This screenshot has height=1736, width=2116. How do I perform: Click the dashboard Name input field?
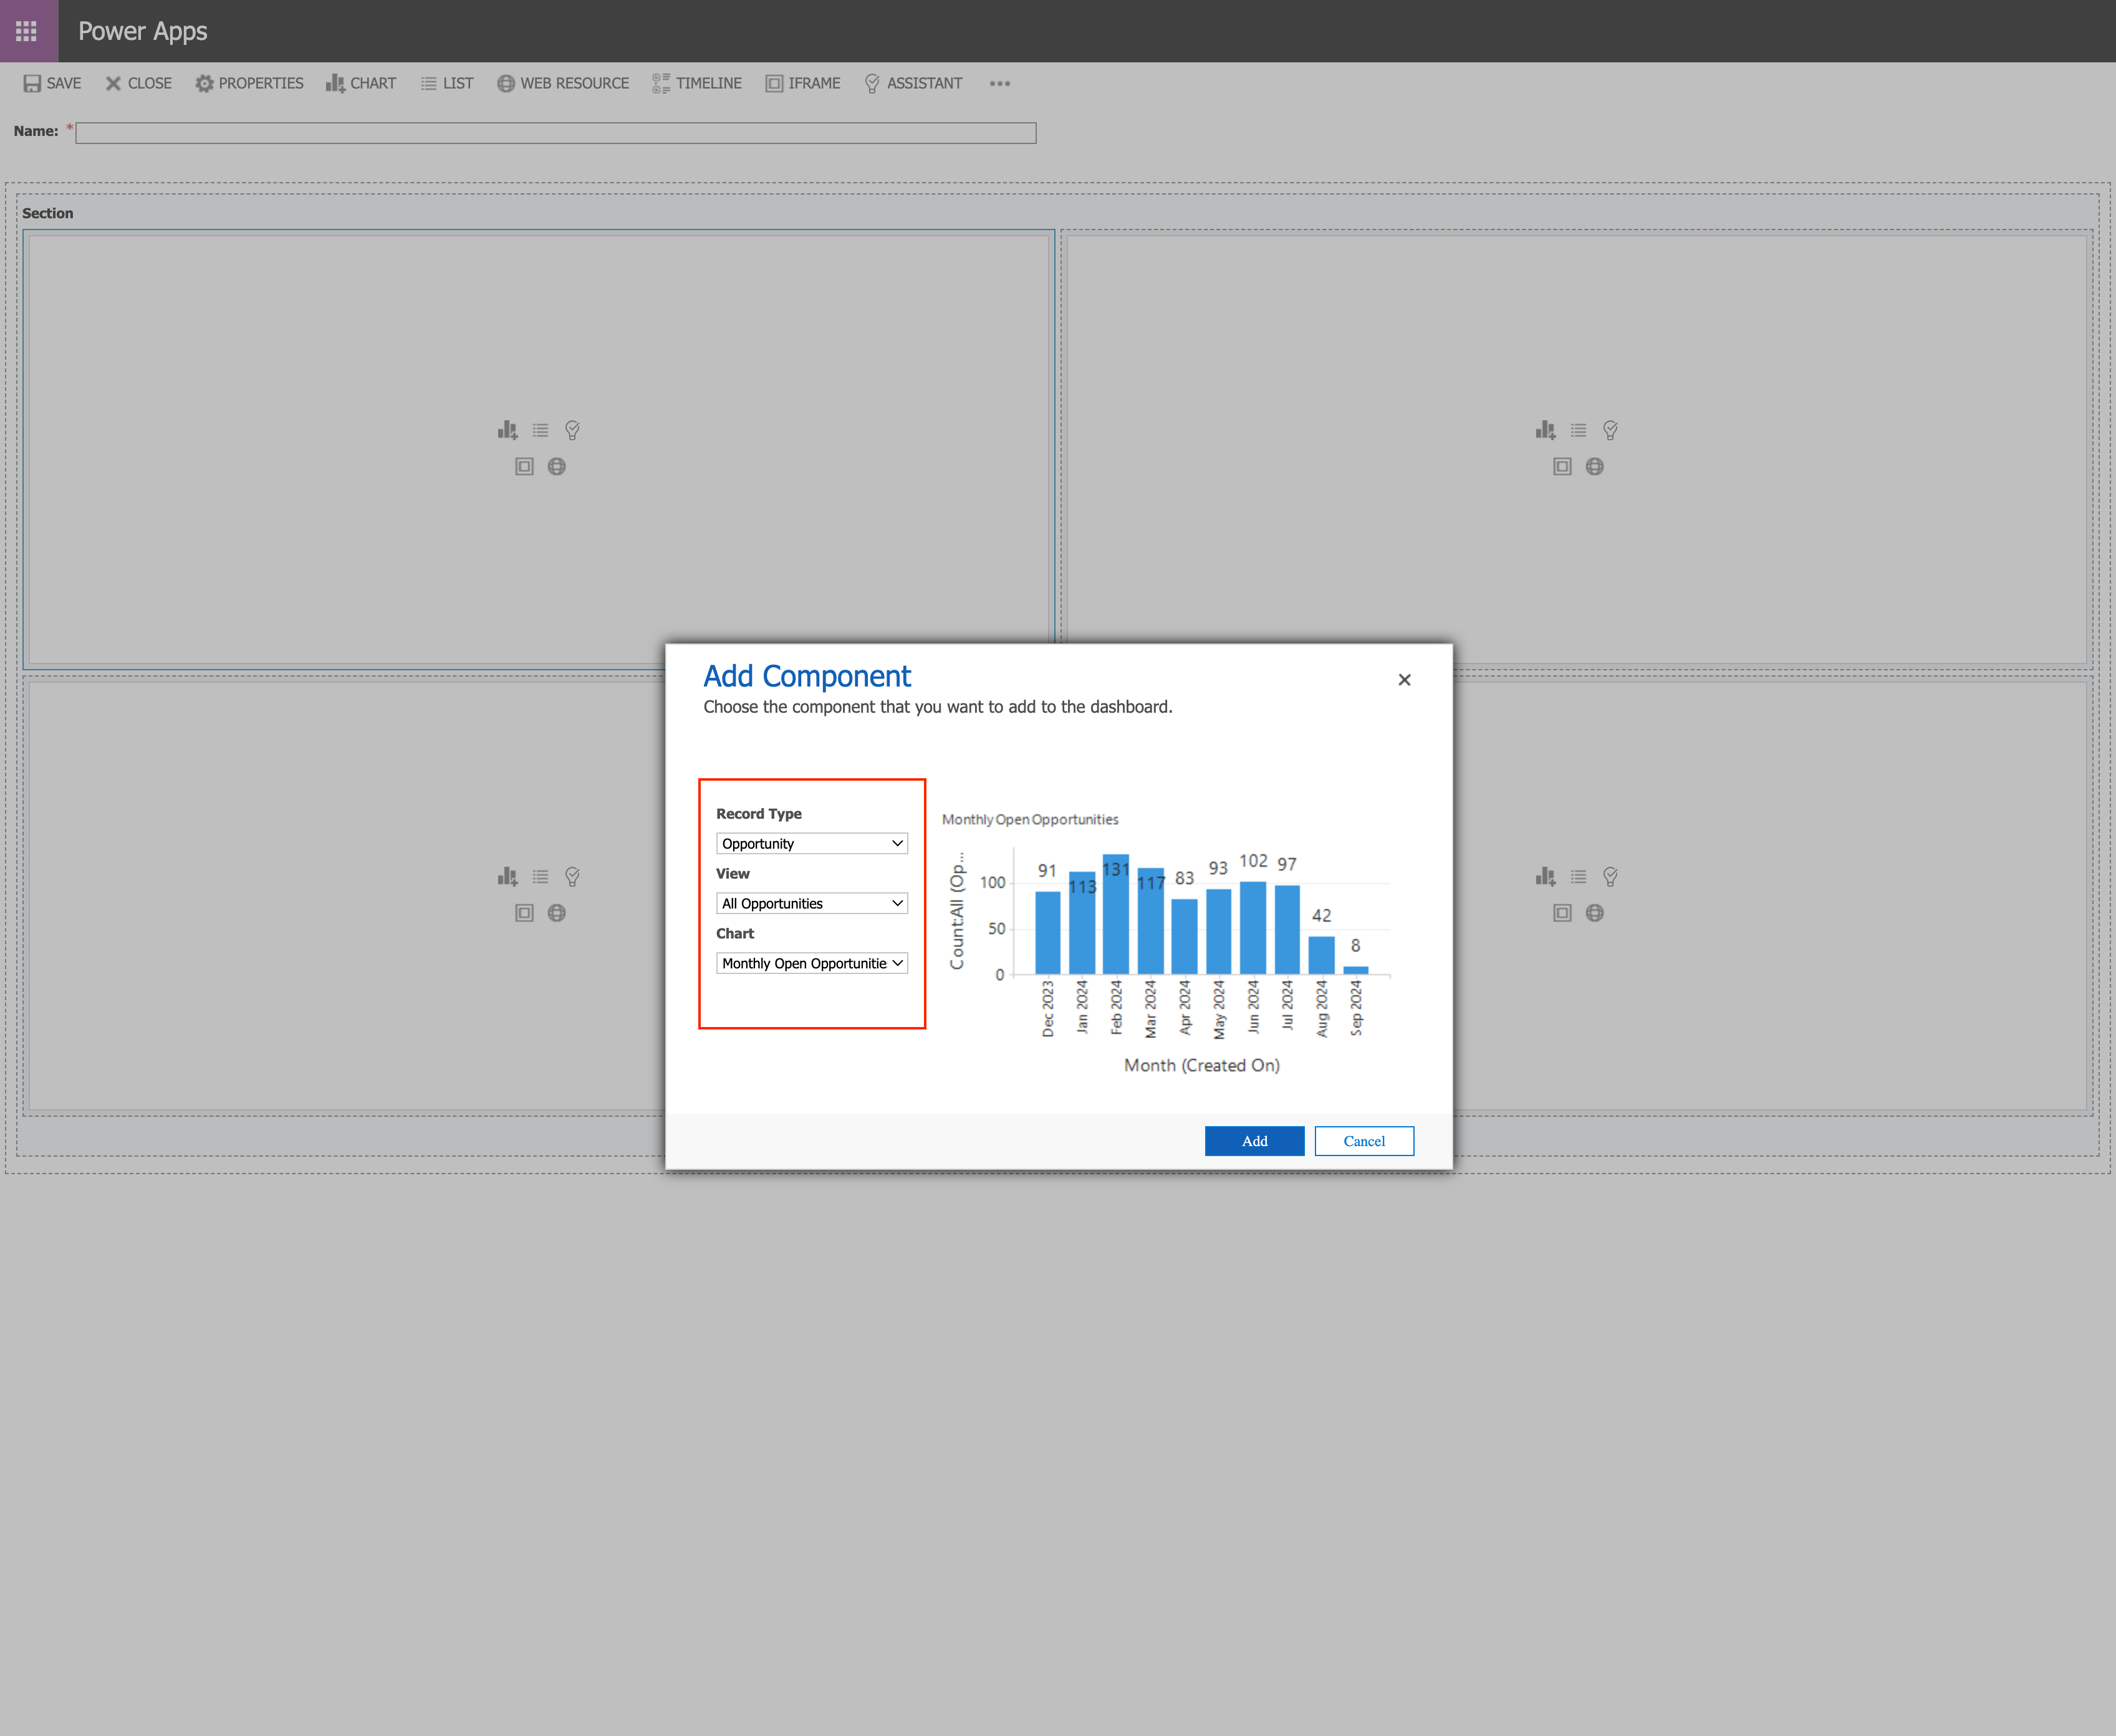(555, 133)
